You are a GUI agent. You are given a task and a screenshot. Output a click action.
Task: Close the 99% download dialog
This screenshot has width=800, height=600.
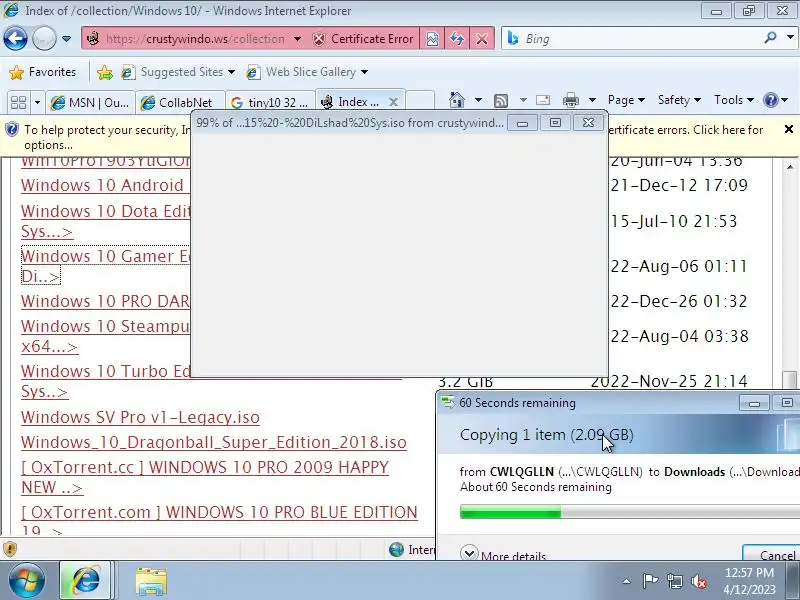coord(588,123)
